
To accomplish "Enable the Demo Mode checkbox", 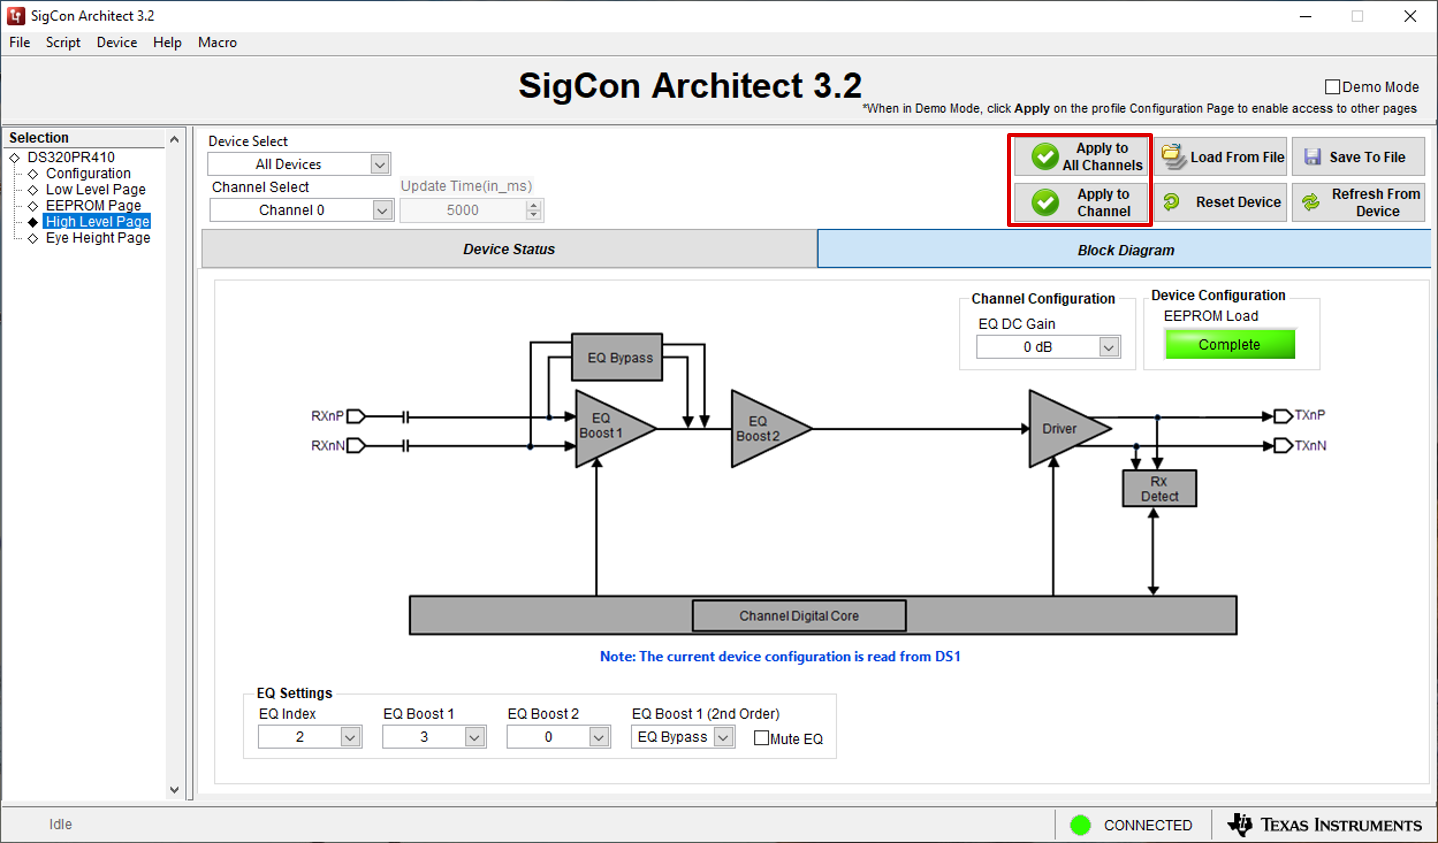I will tap(1332, 87).
